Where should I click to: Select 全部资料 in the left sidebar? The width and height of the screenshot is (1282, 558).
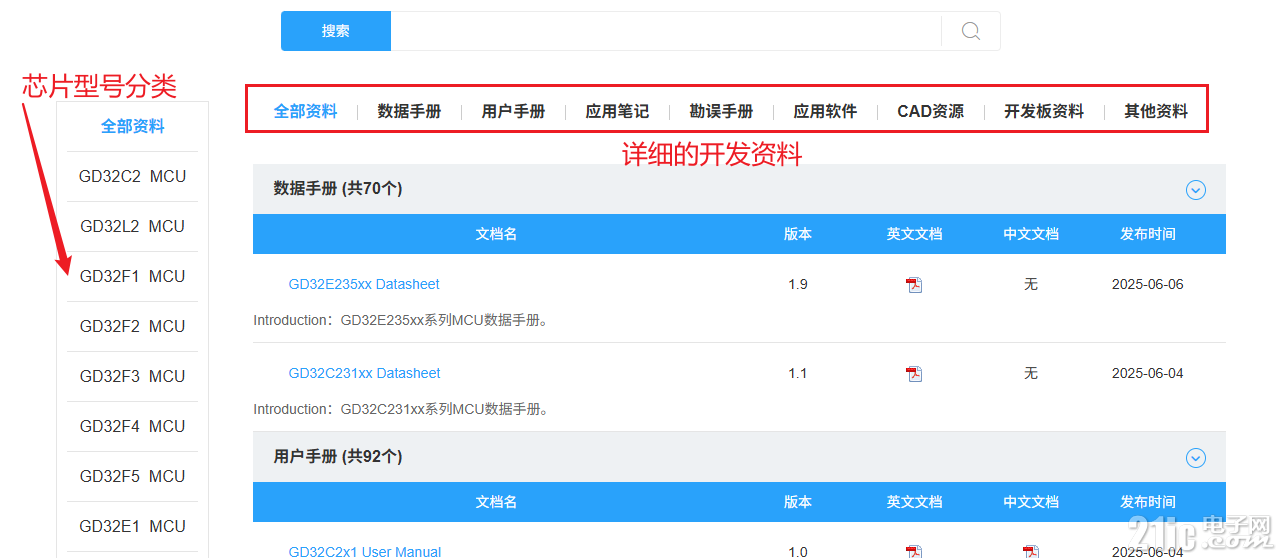click(133, 127)
